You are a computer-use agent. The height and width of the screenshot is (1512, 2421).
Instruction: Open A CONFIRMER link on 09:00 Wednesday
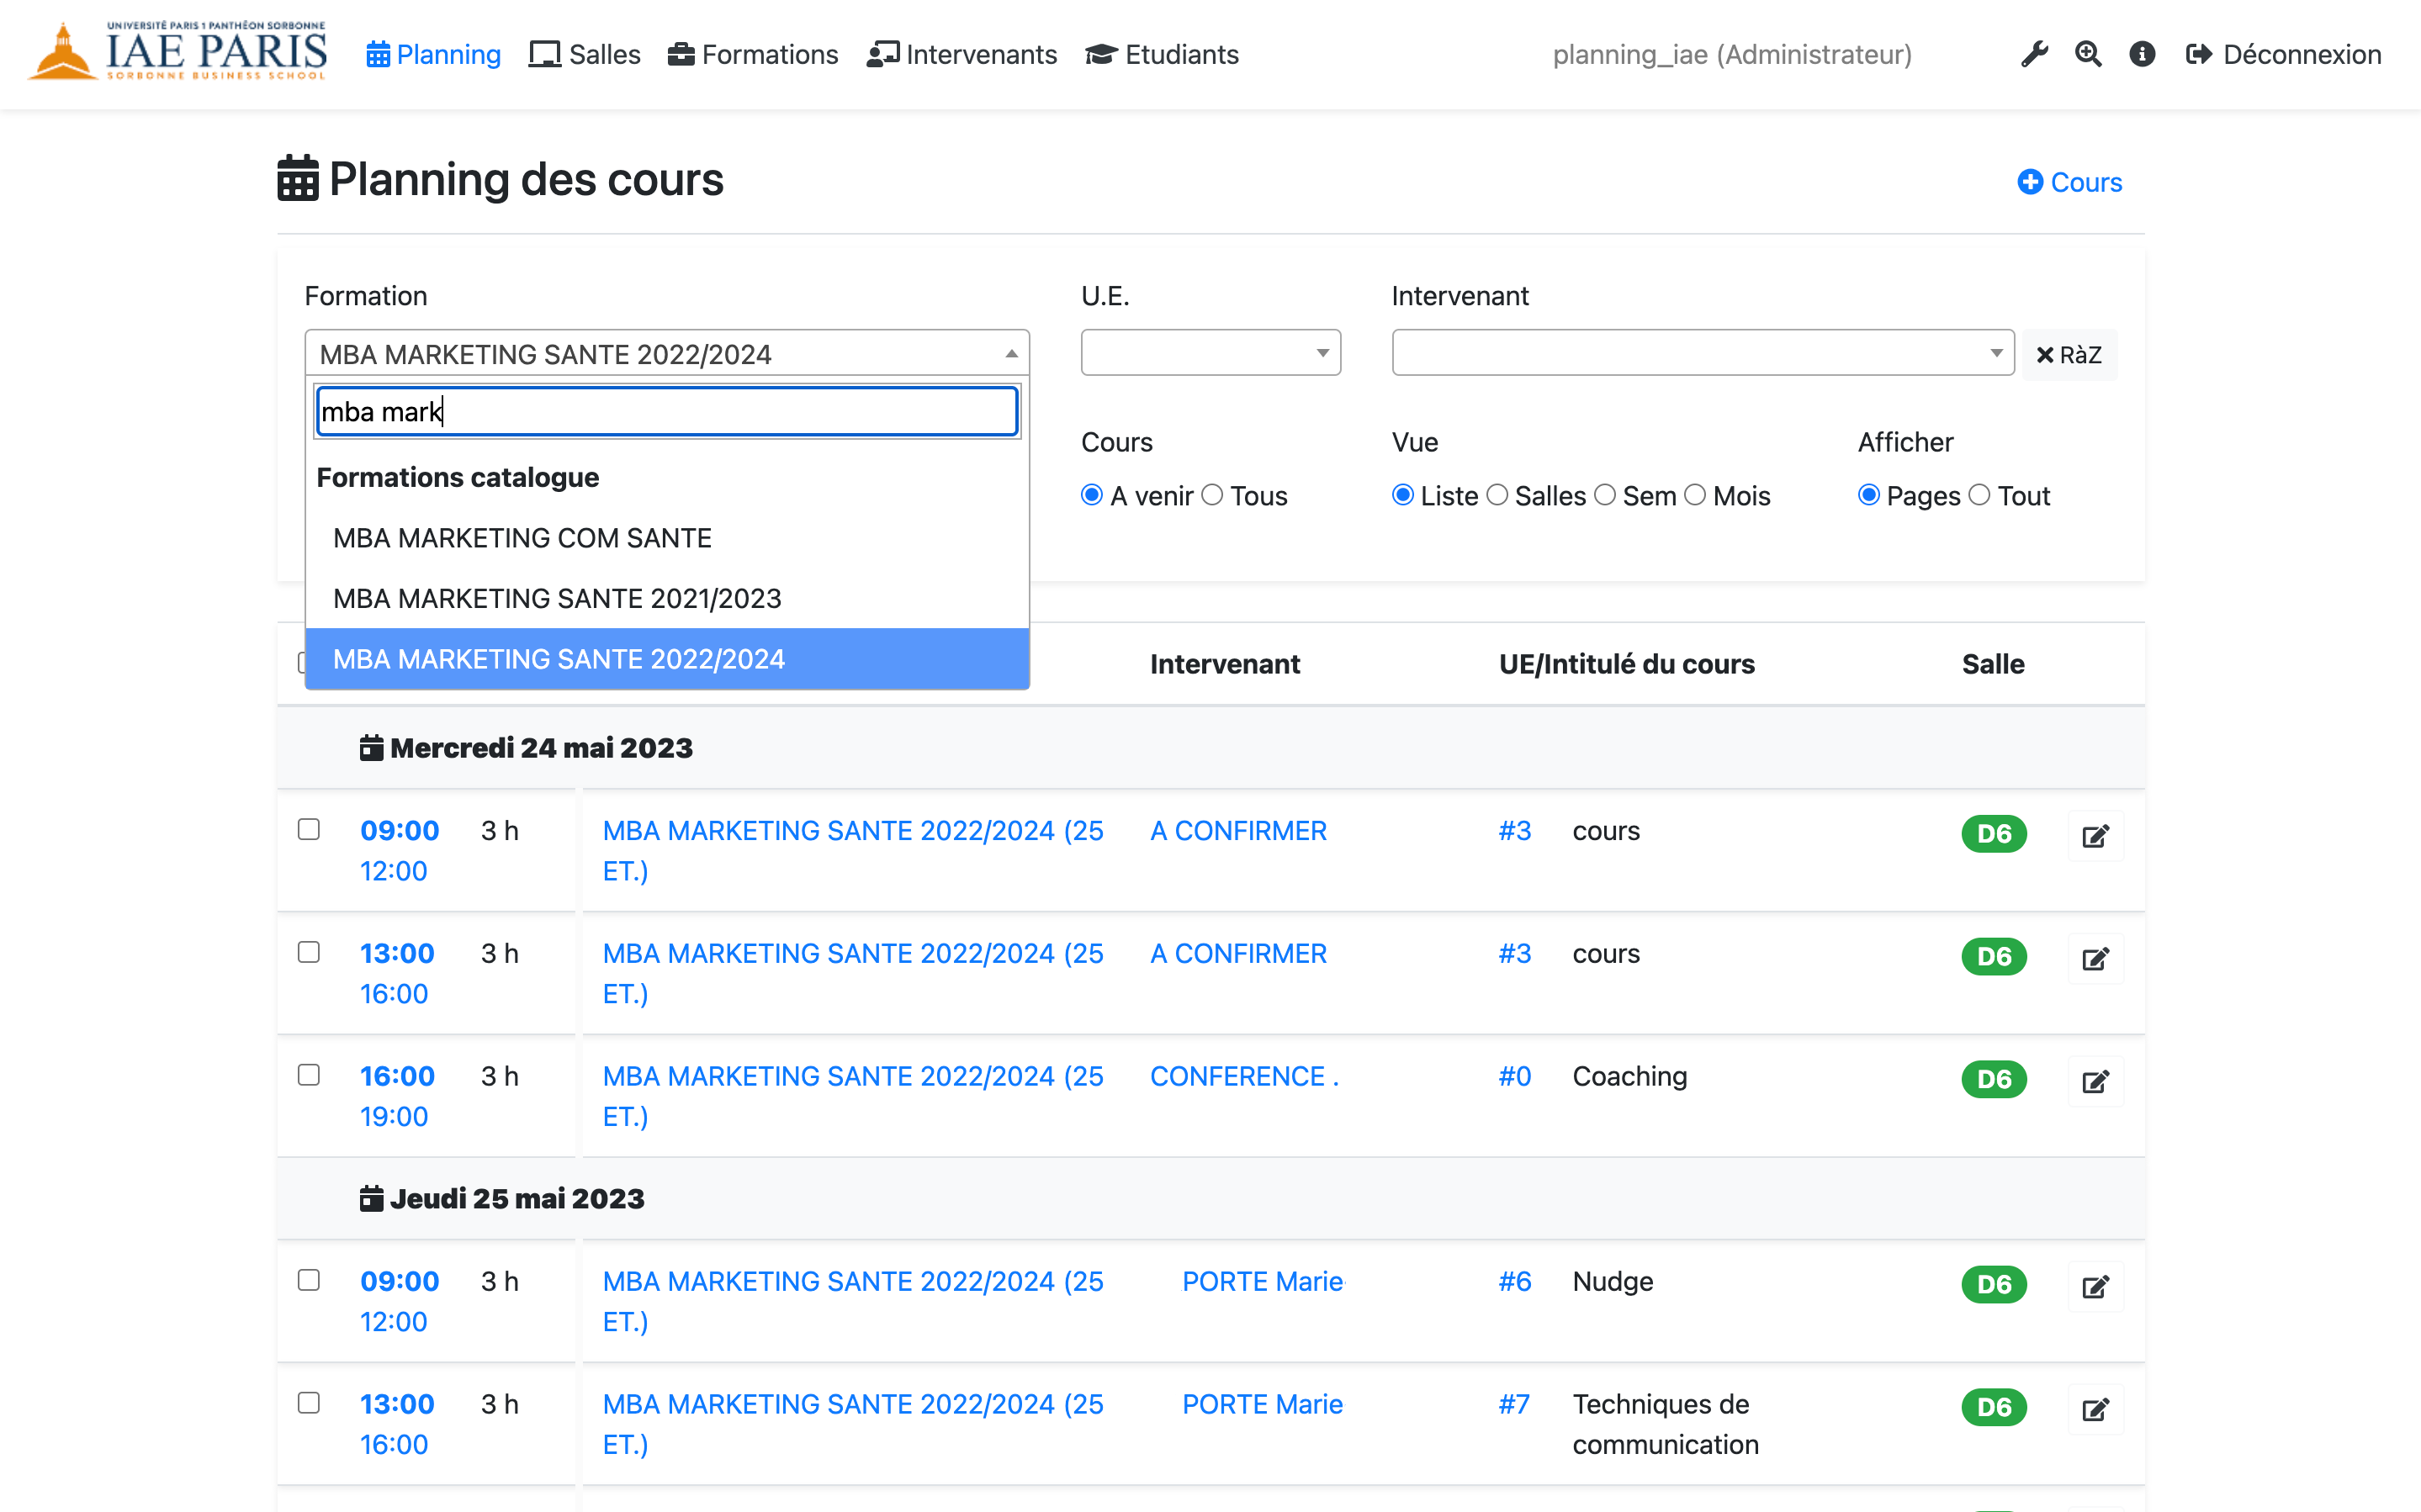[x=1238, y=831]
